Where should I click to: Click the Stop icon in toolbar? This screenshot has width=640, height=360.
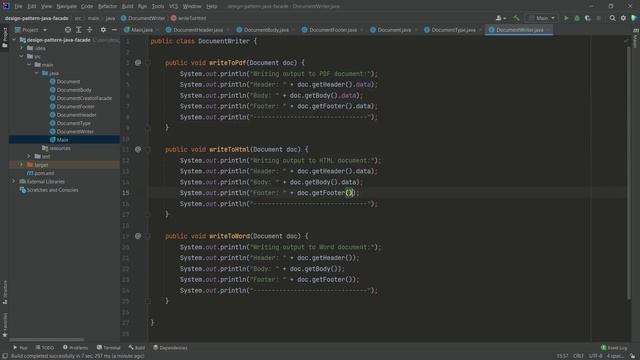click(x=599, y=18)
